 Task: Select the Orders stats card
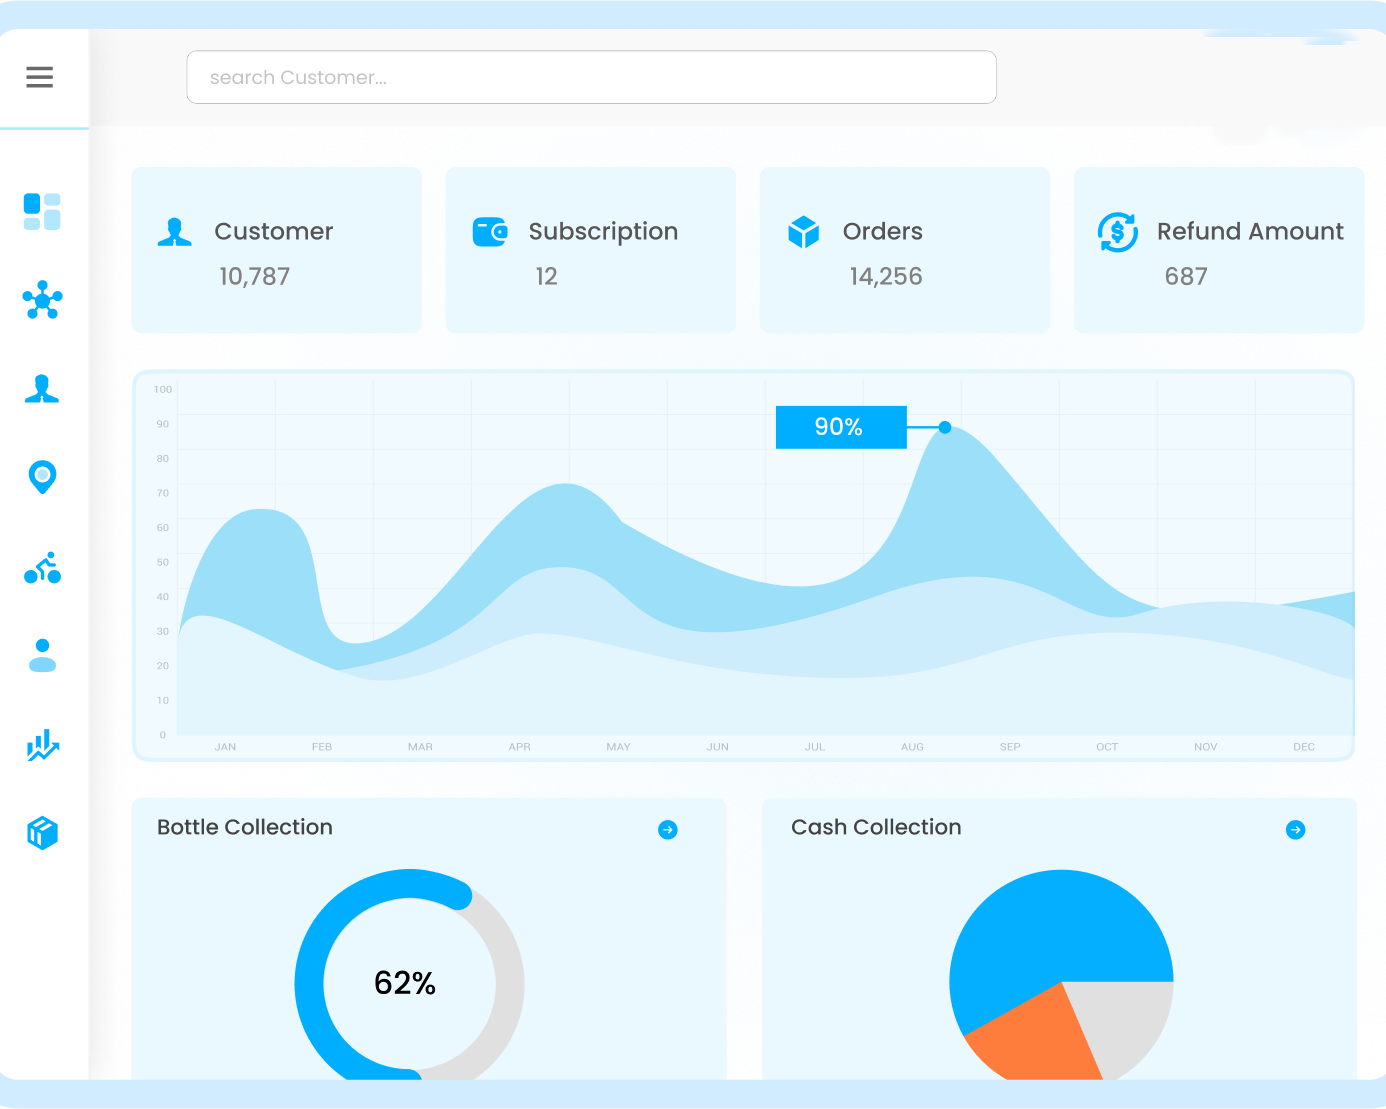pyautogui.click(x=904, y=250)
